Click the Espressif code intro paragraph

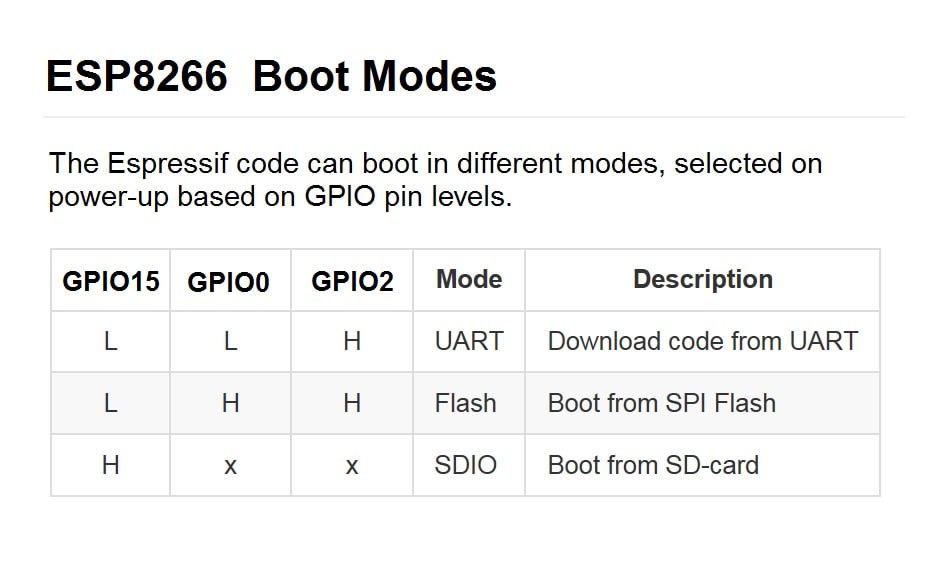(435, 179)
